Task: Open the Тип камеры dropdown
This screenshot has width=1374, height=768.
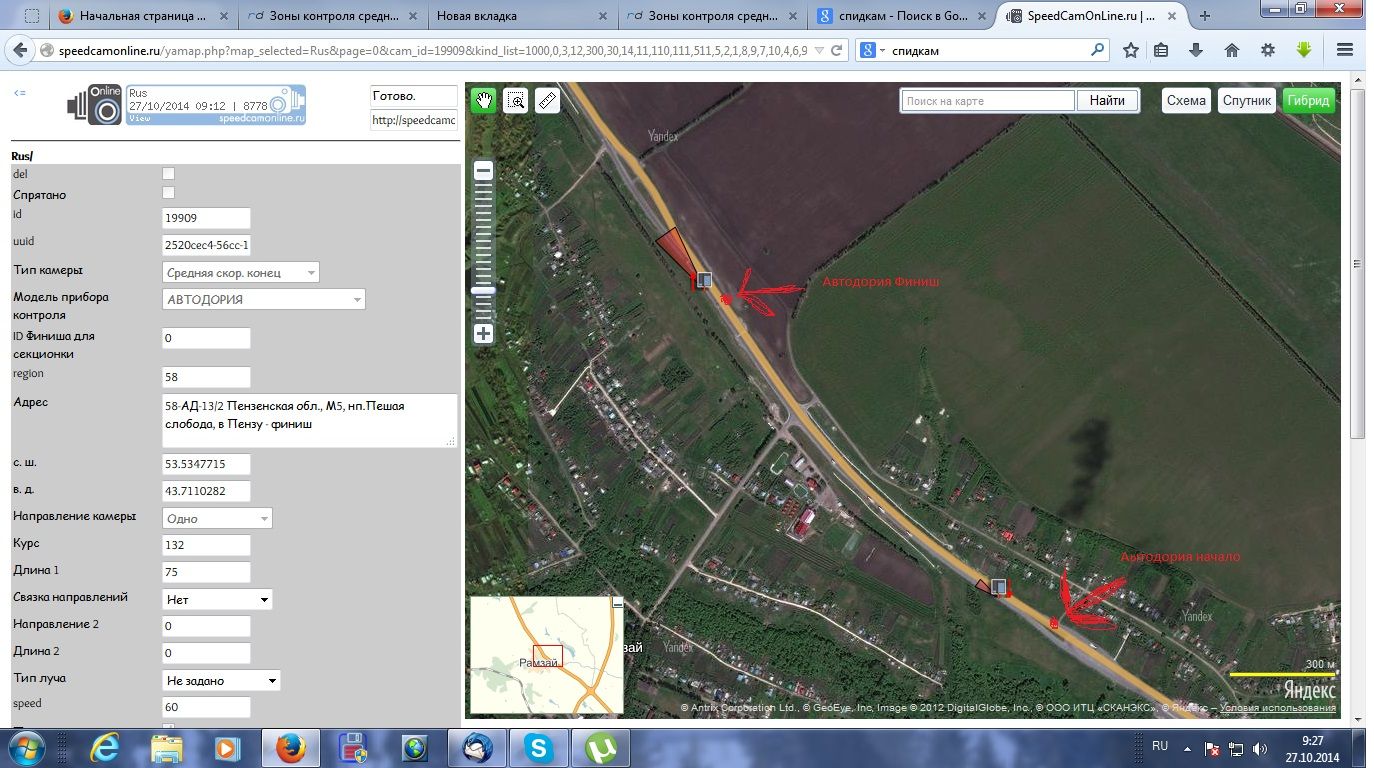Action: point(241,272)
